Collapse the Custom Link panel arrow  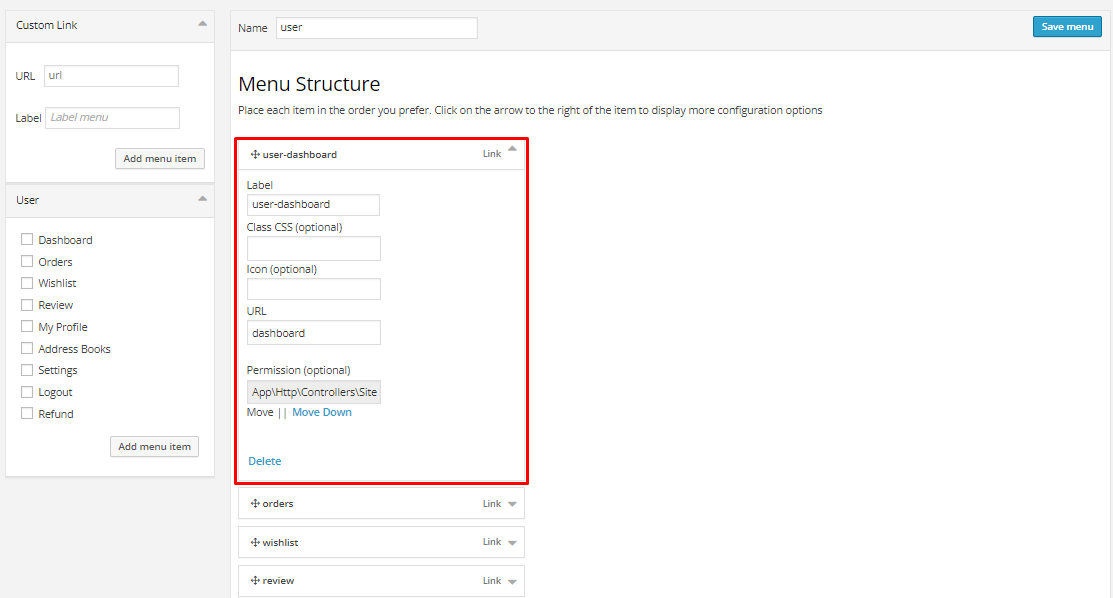click(x=203, y=23)
